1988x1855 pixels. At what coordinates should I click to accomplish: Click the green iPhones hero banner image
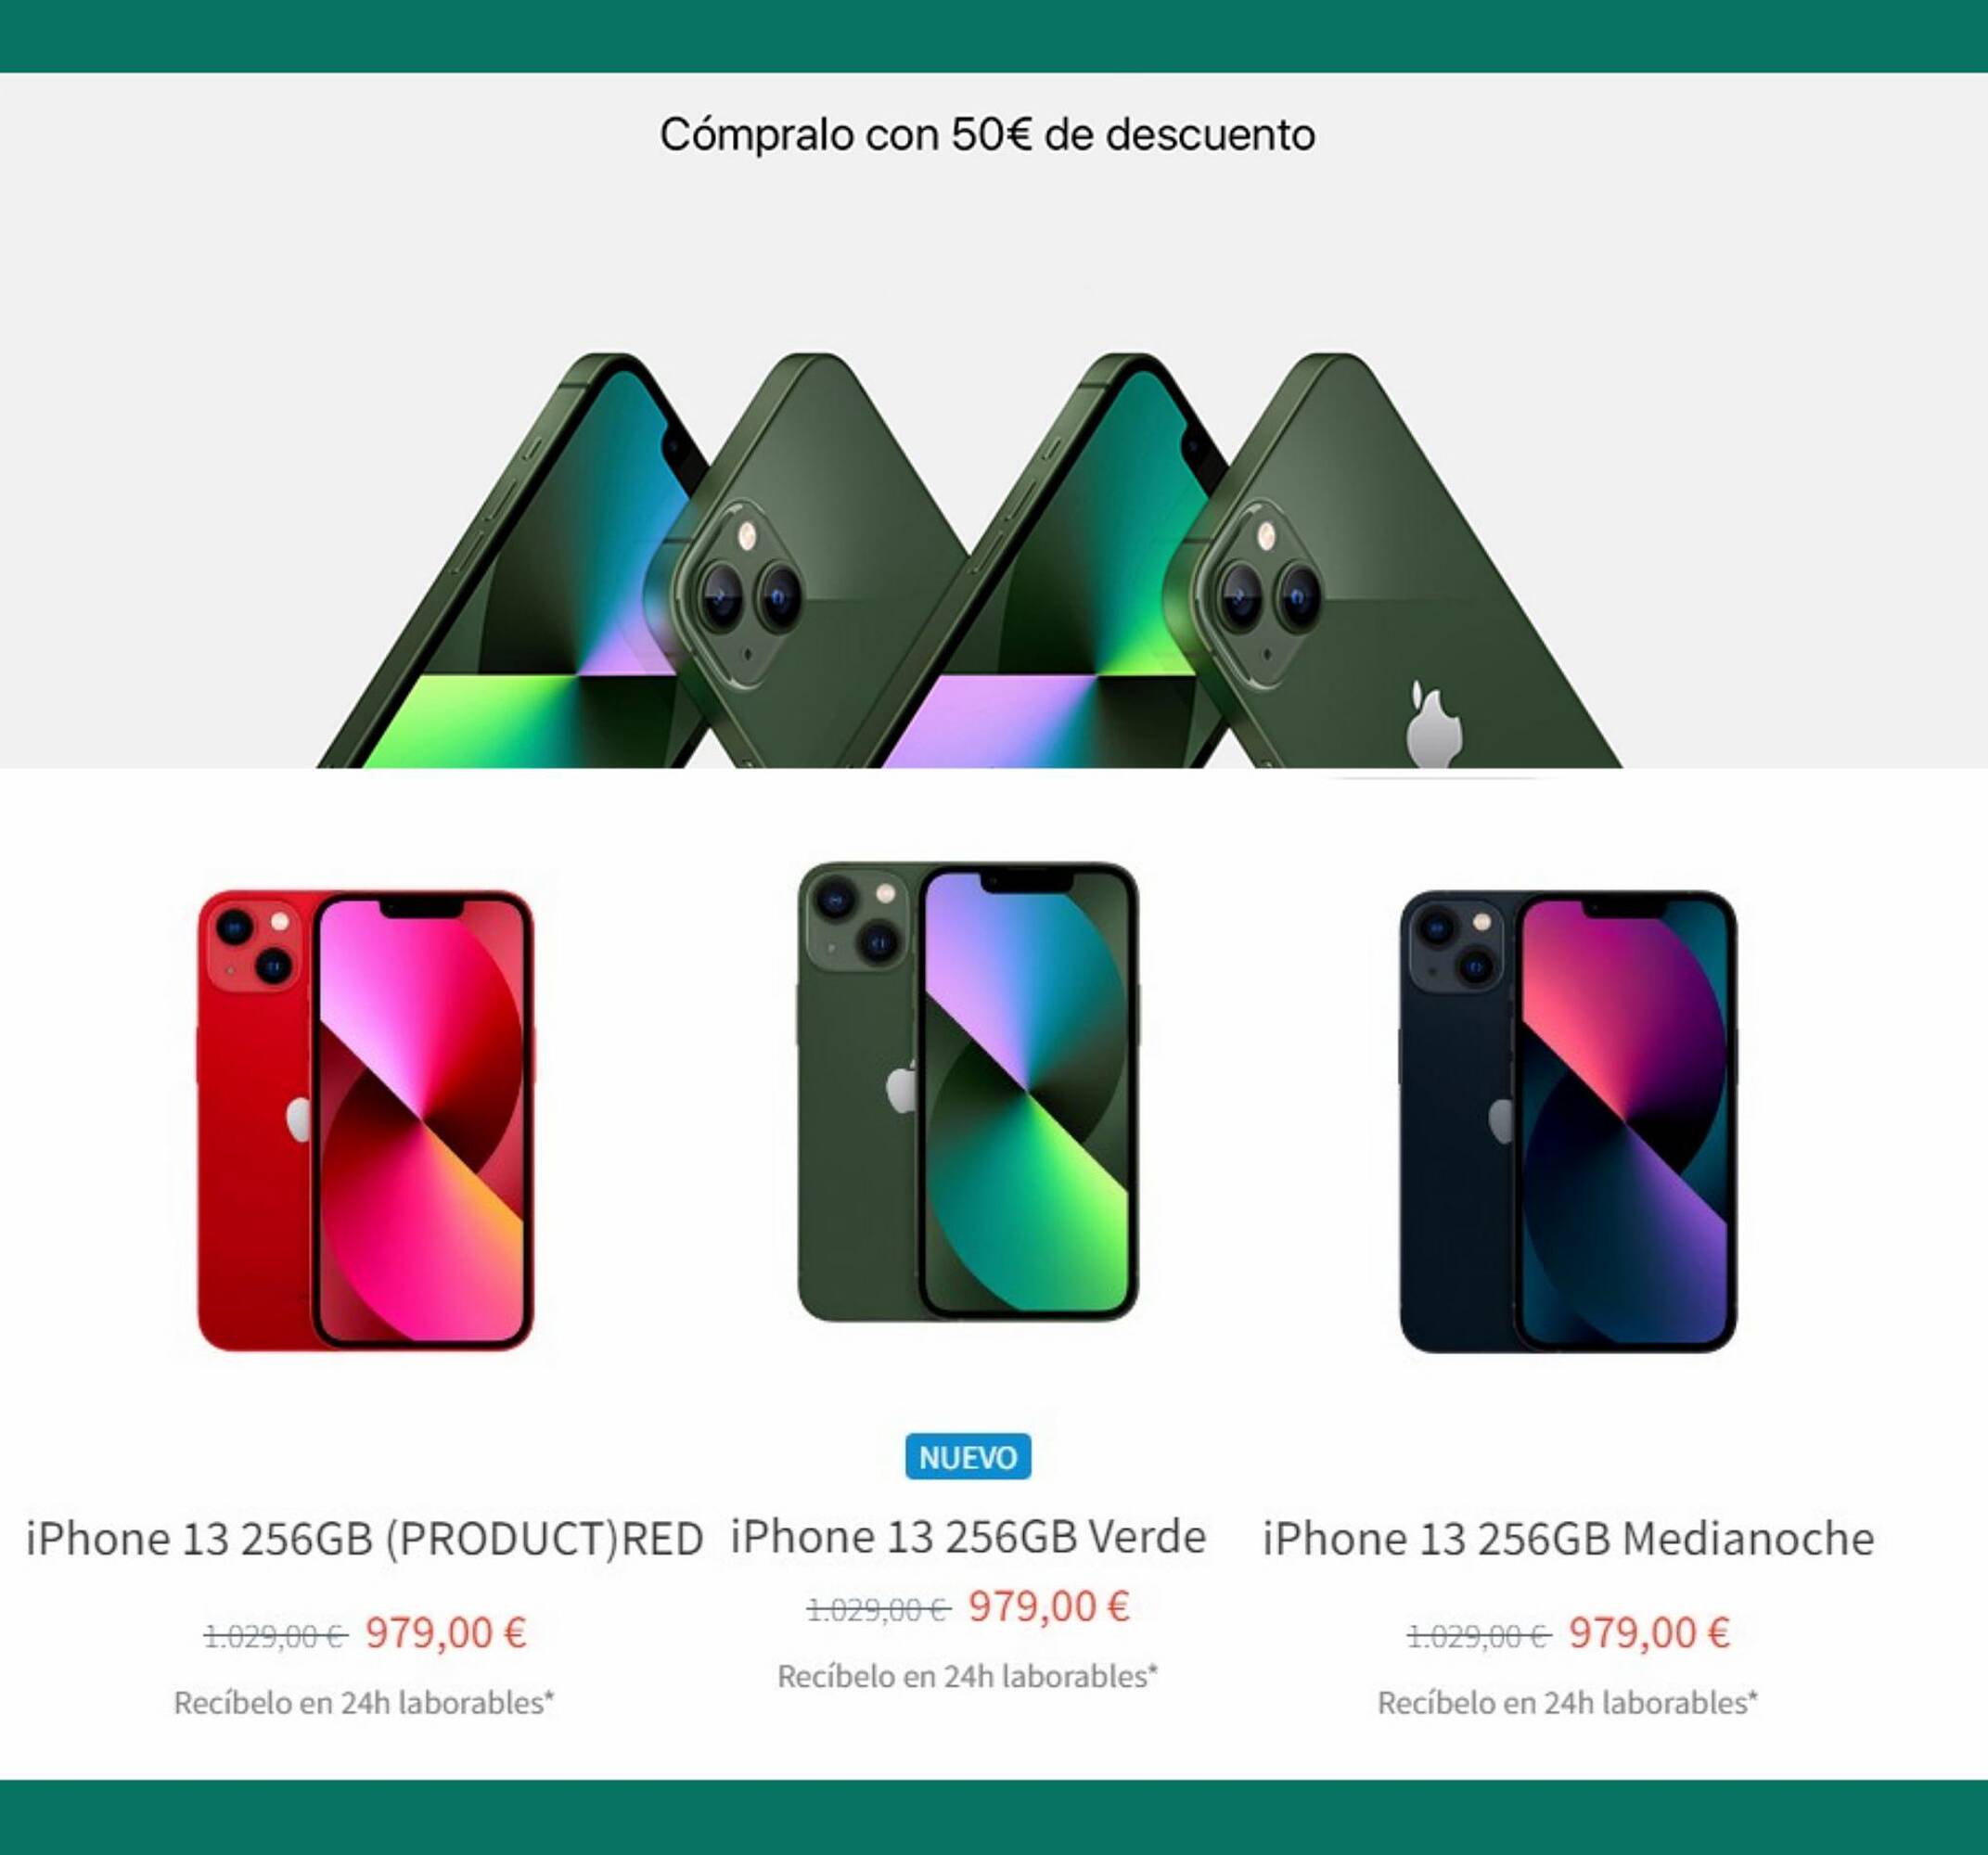coord(969,560)
